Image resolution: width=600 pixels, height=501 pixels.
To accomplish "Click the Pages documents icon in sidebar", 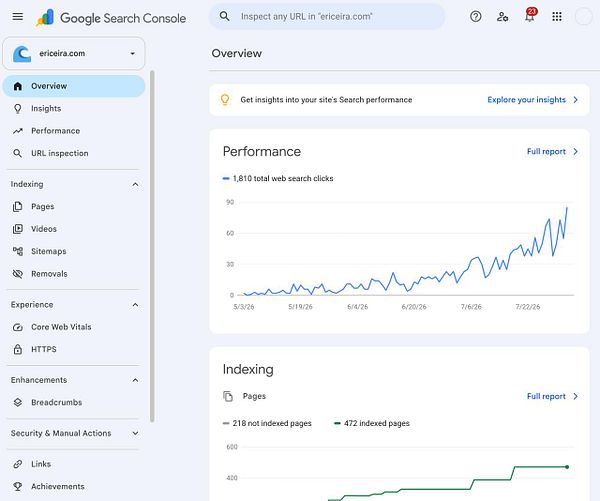I will coord(18,207).
